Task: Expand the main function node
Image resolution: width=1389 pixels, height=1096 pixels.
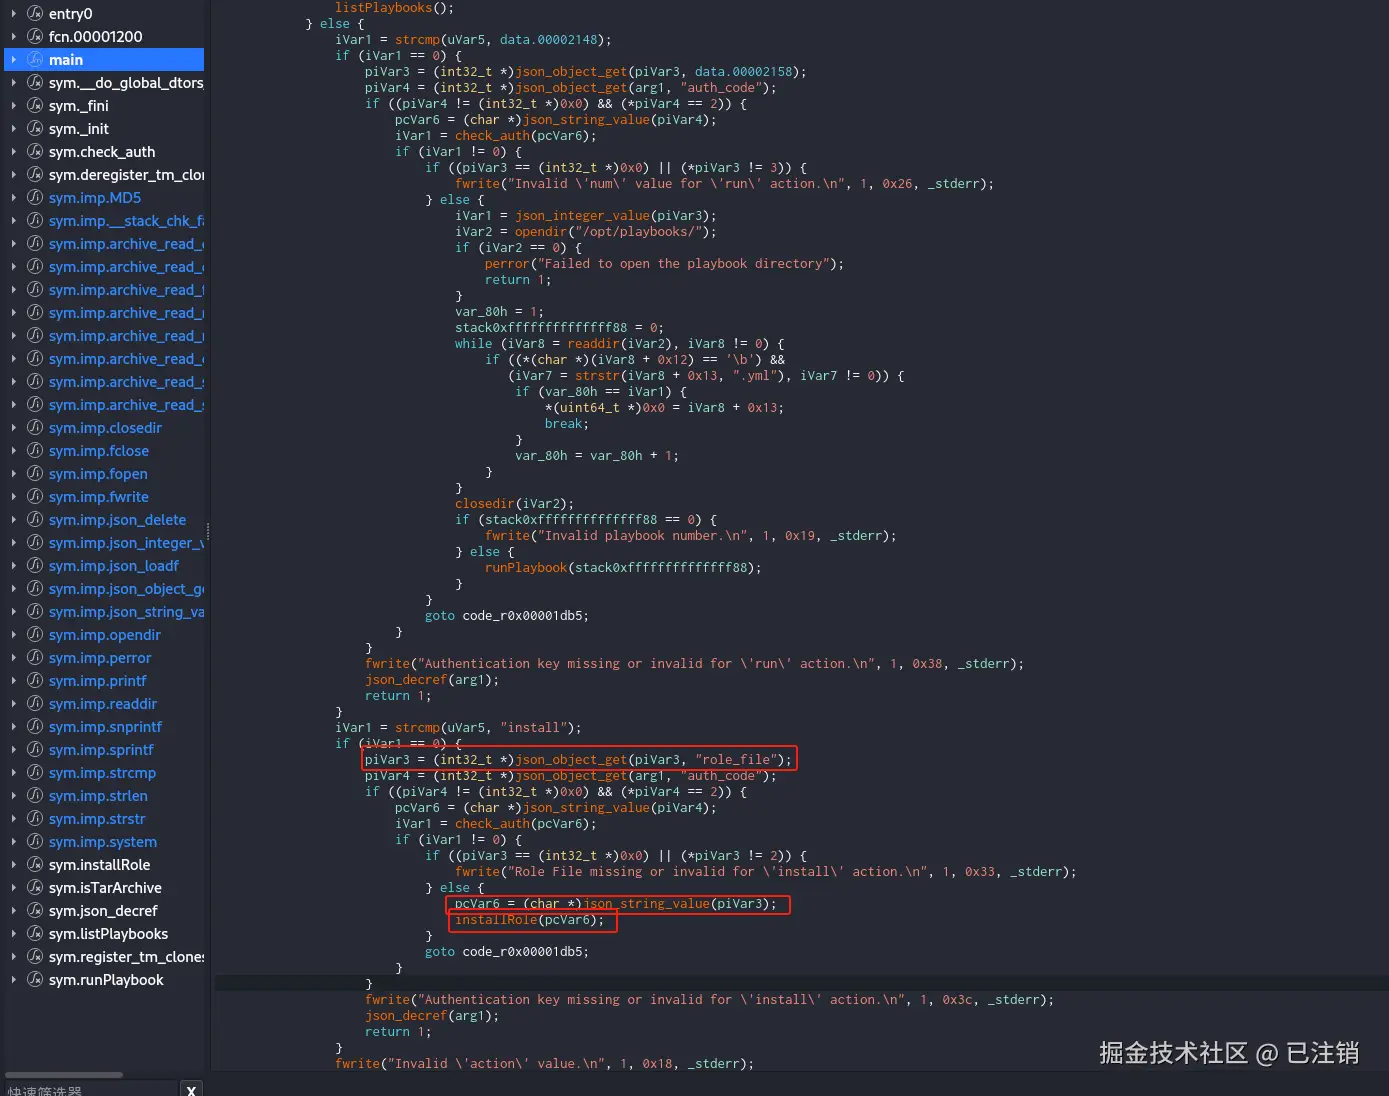Action: pos(14,60)
